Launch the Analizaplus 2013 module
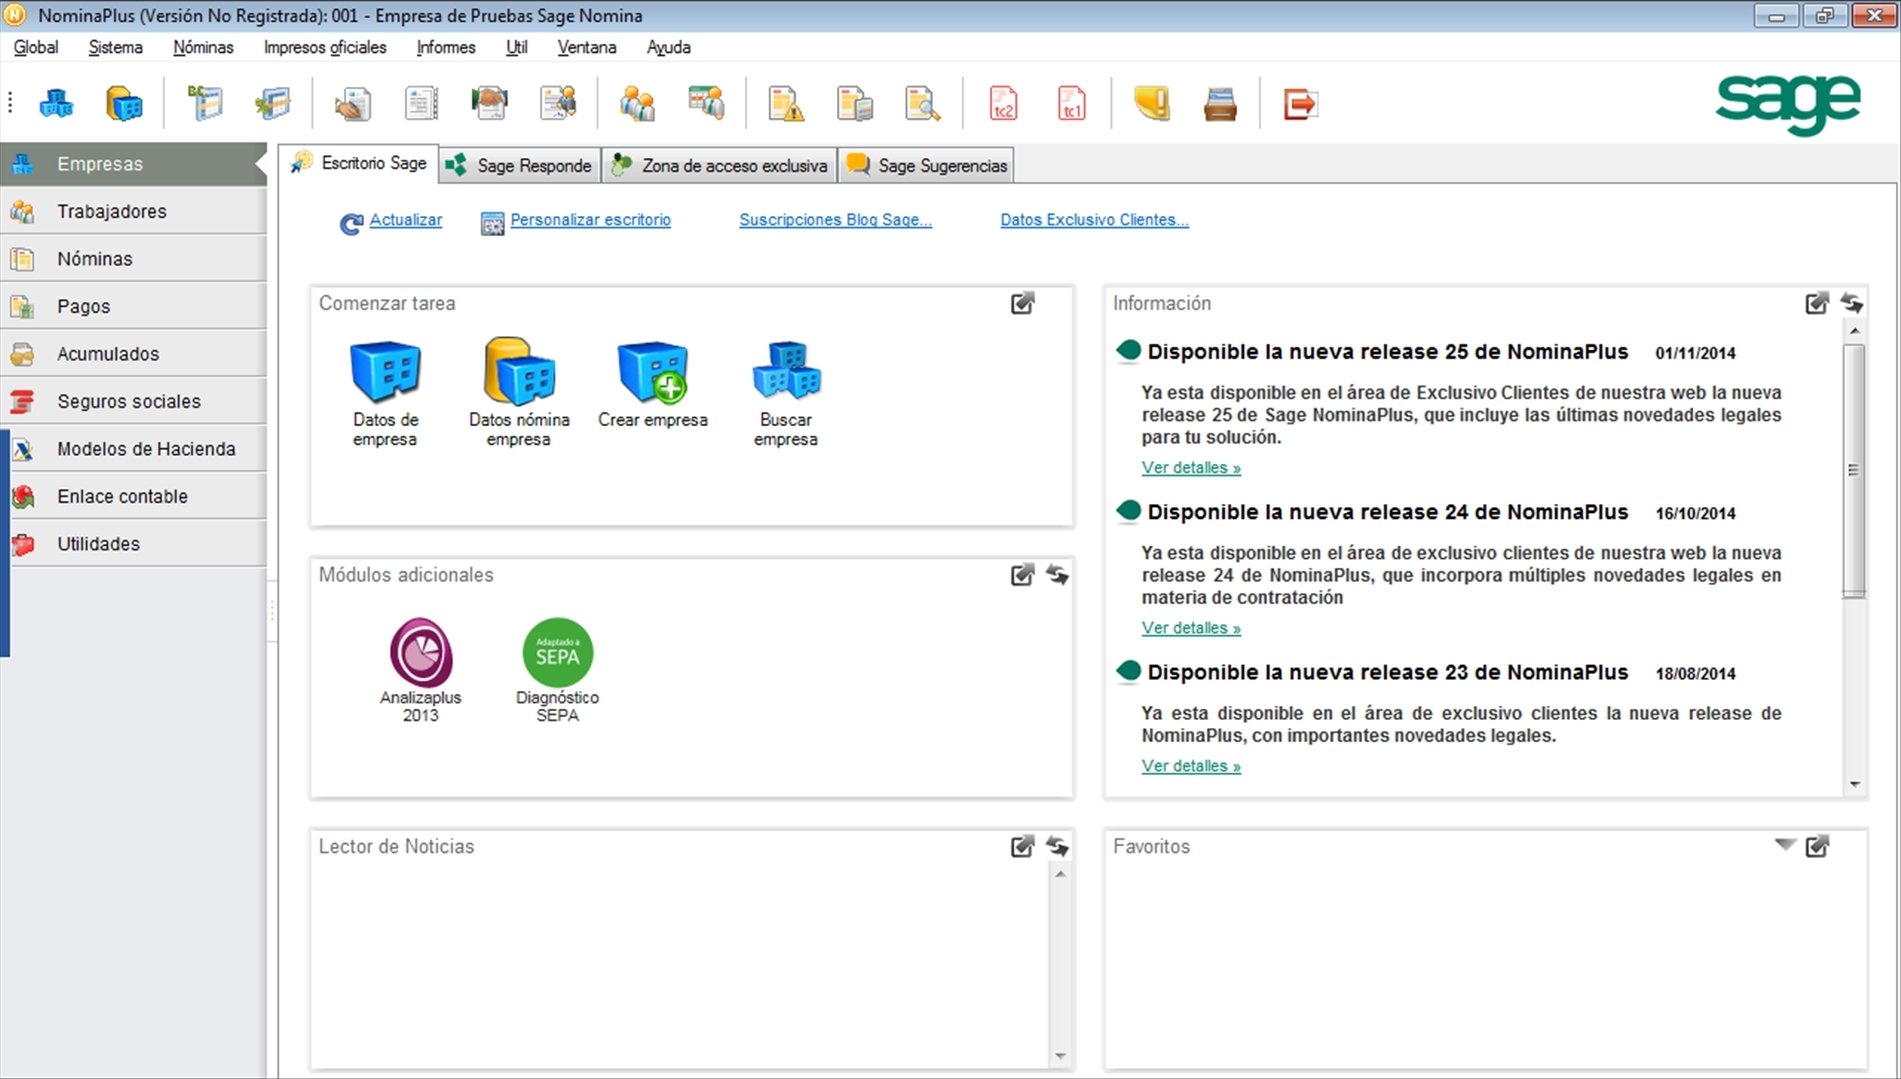Screen dimensions: 1901x1079 (421, 670)
